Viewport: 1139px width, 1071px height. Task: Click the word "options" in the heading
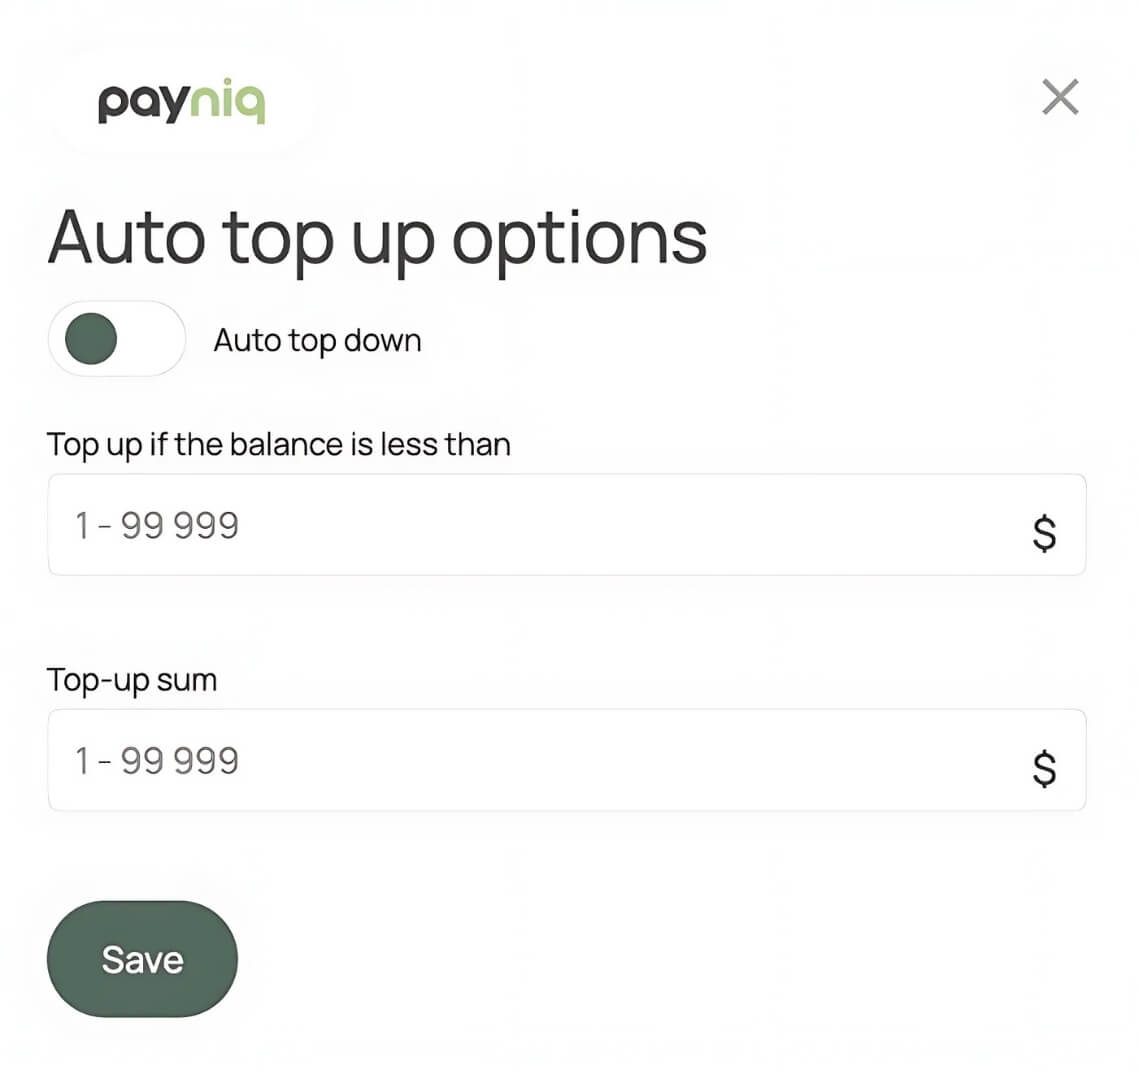[579, 238]
